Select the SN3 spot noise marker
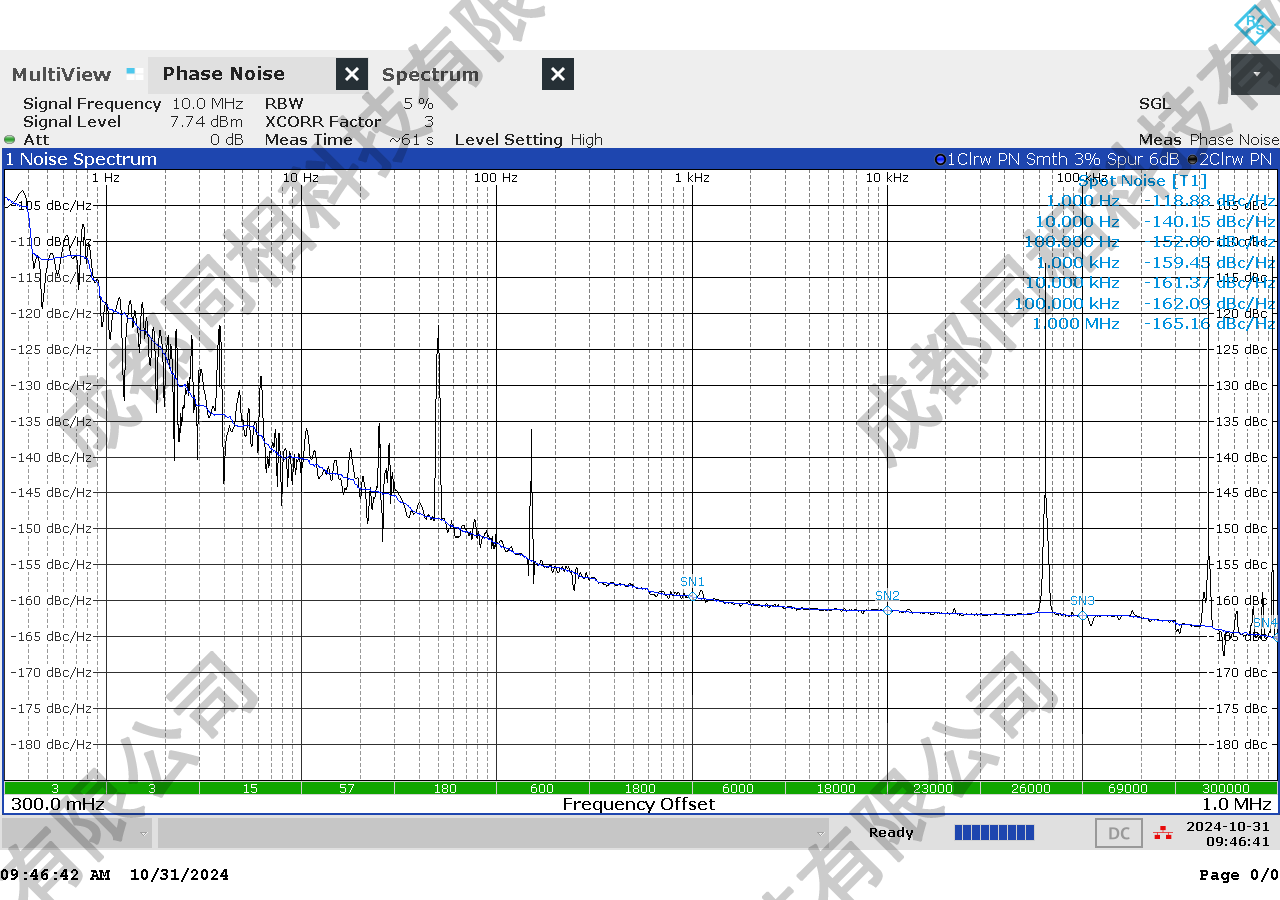 [x=1082, y=615]
